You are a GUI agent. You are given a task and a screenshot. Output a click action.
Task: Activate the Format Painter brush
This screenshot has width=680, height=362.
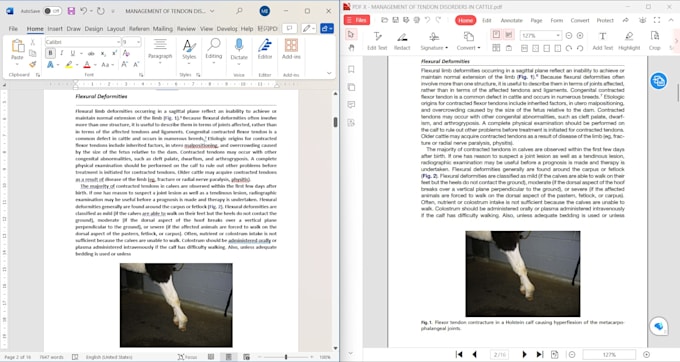pyautogui.click(x=33, y=64)
